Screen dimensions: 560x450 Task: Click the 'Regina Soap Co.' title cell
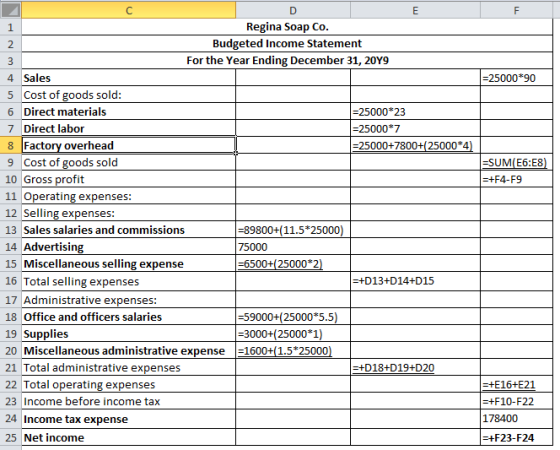coord(287,27)
